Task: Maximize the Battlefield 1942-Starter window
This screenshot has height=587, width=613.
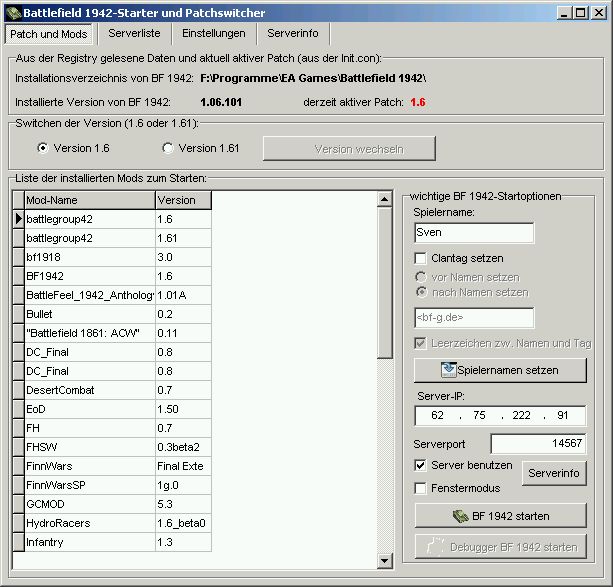Action: coord(581,13)
